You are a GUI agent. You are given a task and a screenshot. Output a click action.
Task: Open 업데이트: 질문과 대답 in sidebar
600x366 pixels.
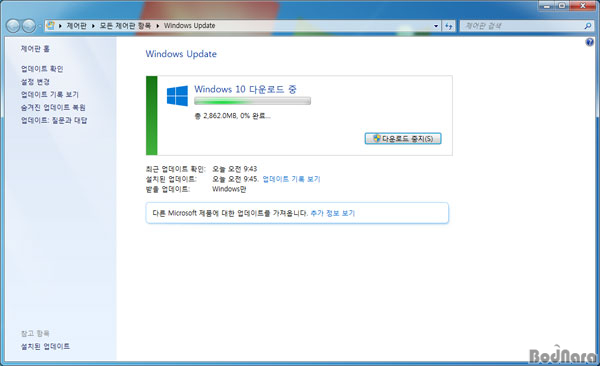pos(54,120)
